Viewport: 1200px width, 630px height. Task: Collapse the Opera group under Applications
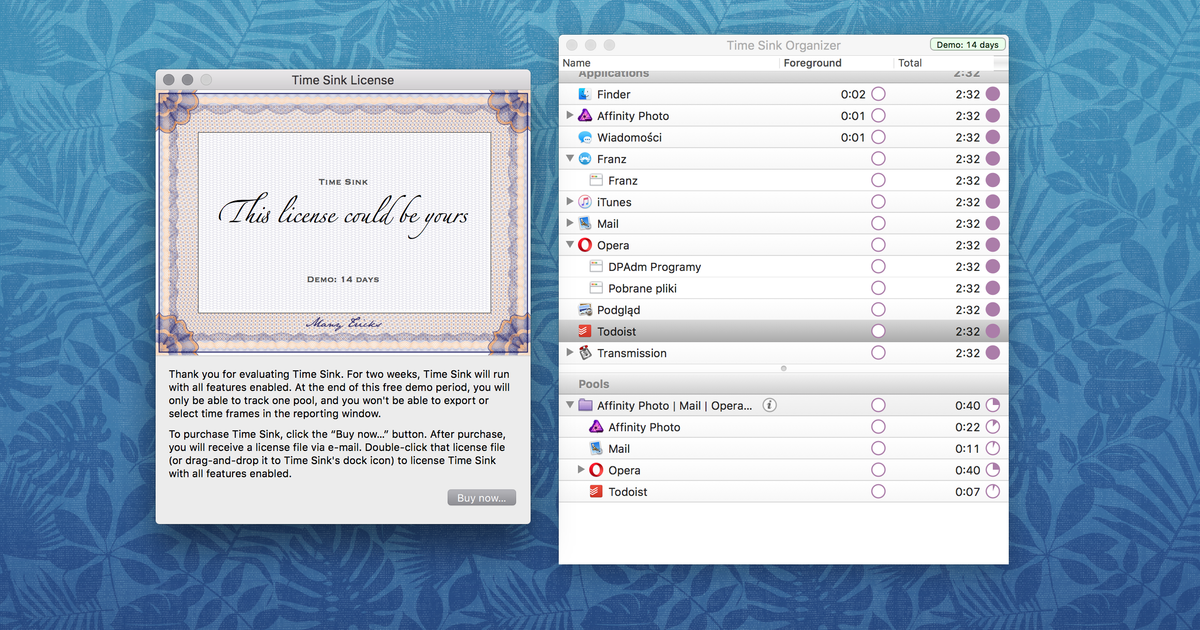click(x=570, y=245)
